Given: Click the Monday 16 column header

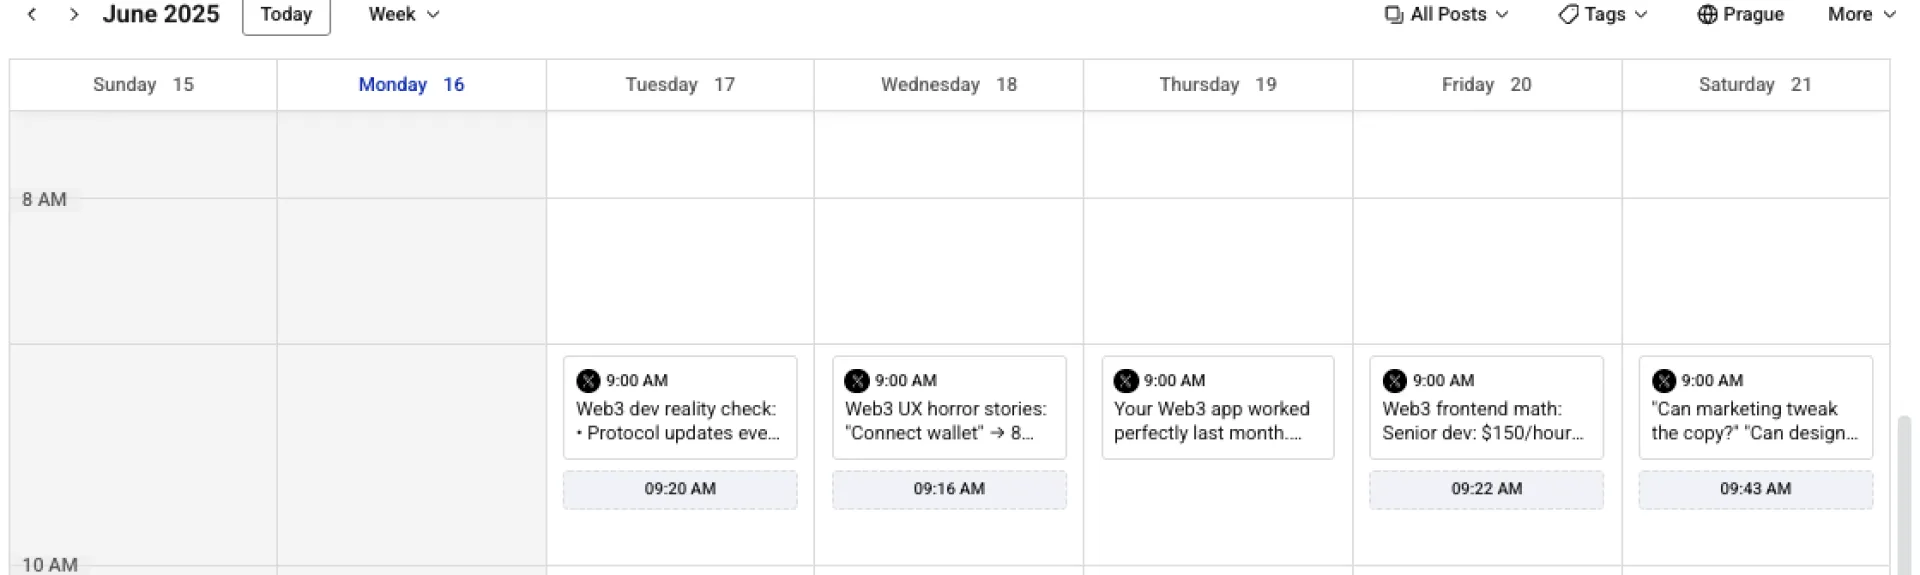Looking at the screenshot, I should (x=411, y=85).
